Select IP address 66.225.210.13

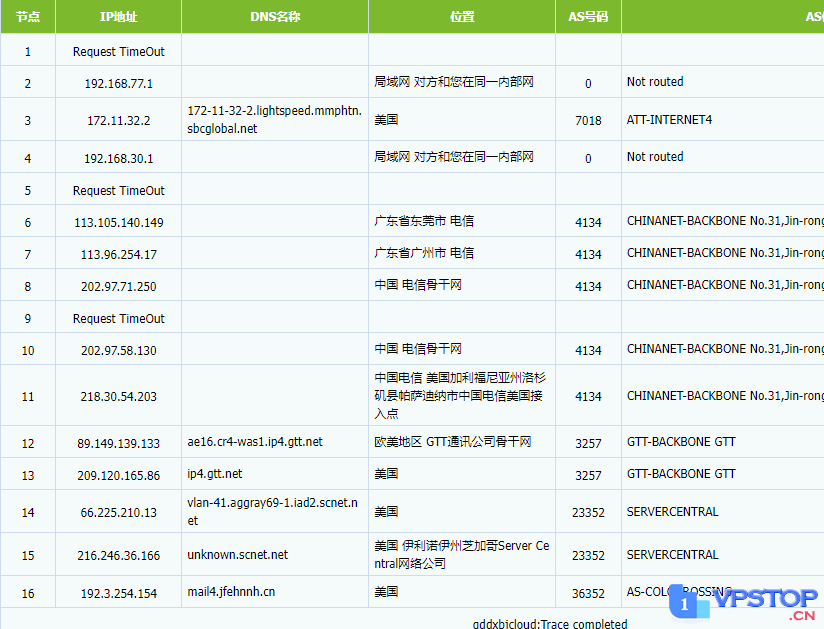[x=119, y=513]
